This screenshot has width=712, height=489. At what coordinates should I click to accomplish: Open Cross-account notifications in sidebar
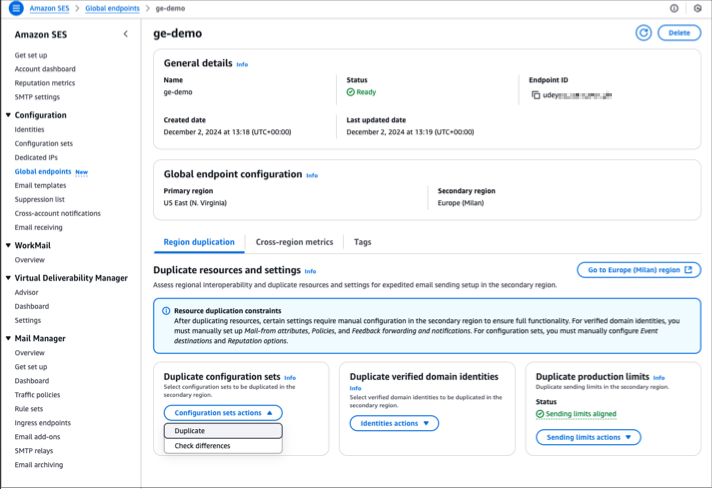click(58, 213)
